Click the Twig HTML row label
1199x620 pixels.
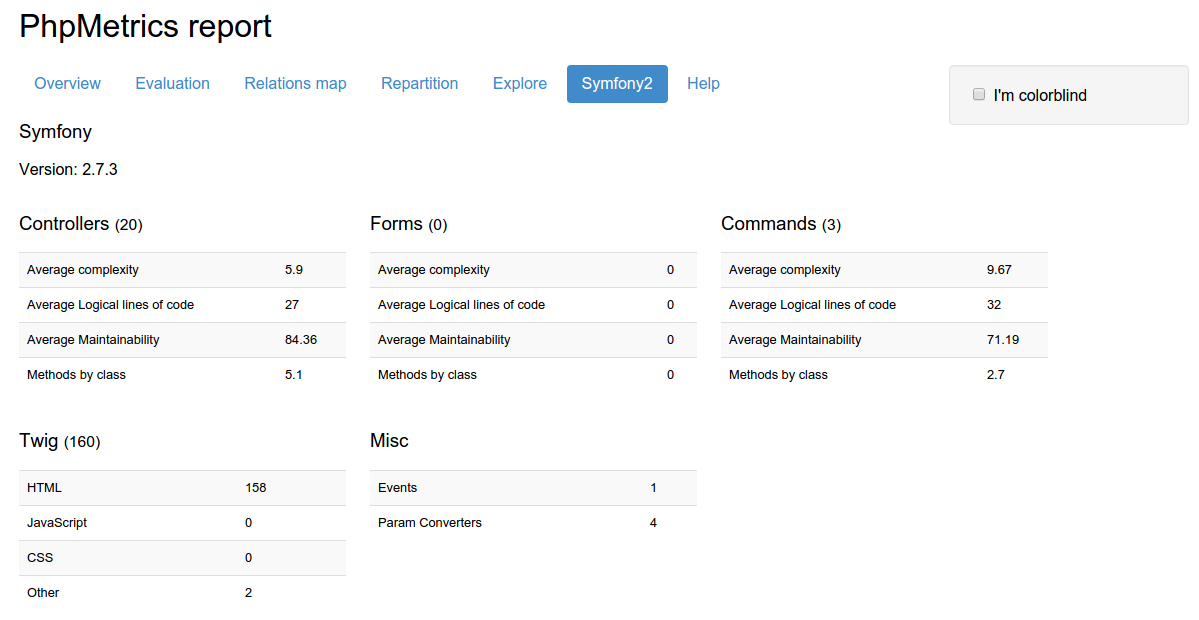44,488
